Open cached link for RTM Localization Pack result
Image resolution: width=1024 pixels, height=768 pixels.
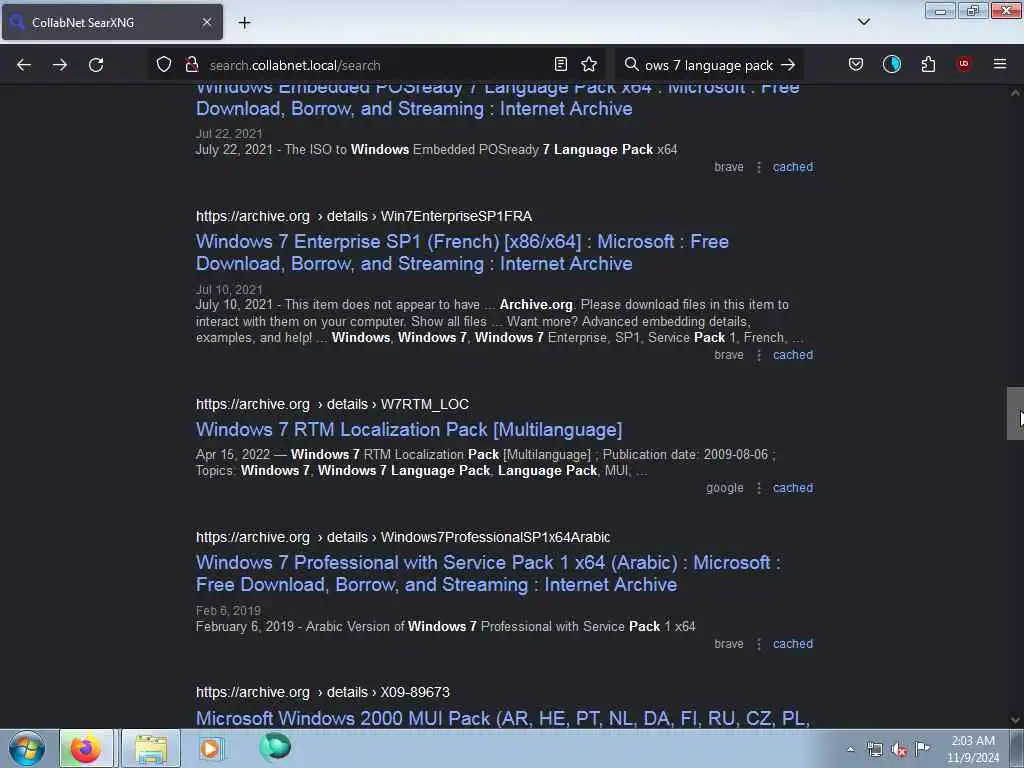point(793,488)
